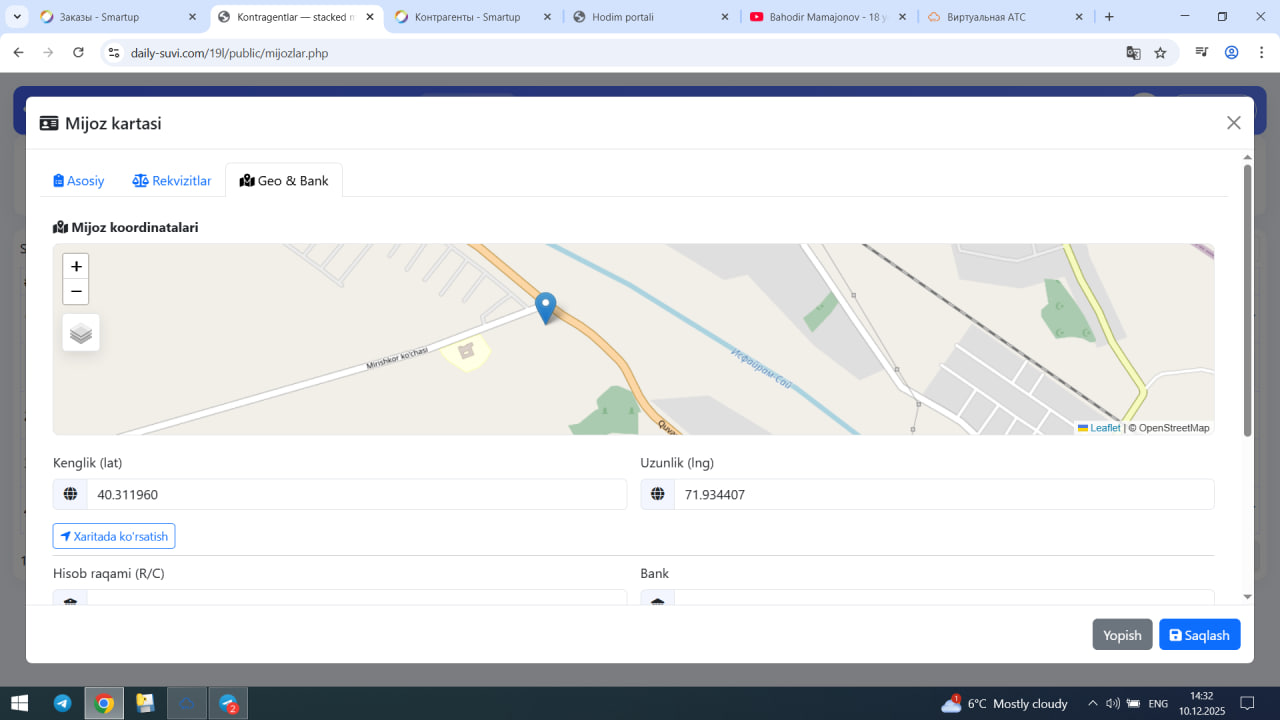The height and width of the screenshot is (720, 1280).
Task: Open a new browser tab
Action: [1109, 17]
